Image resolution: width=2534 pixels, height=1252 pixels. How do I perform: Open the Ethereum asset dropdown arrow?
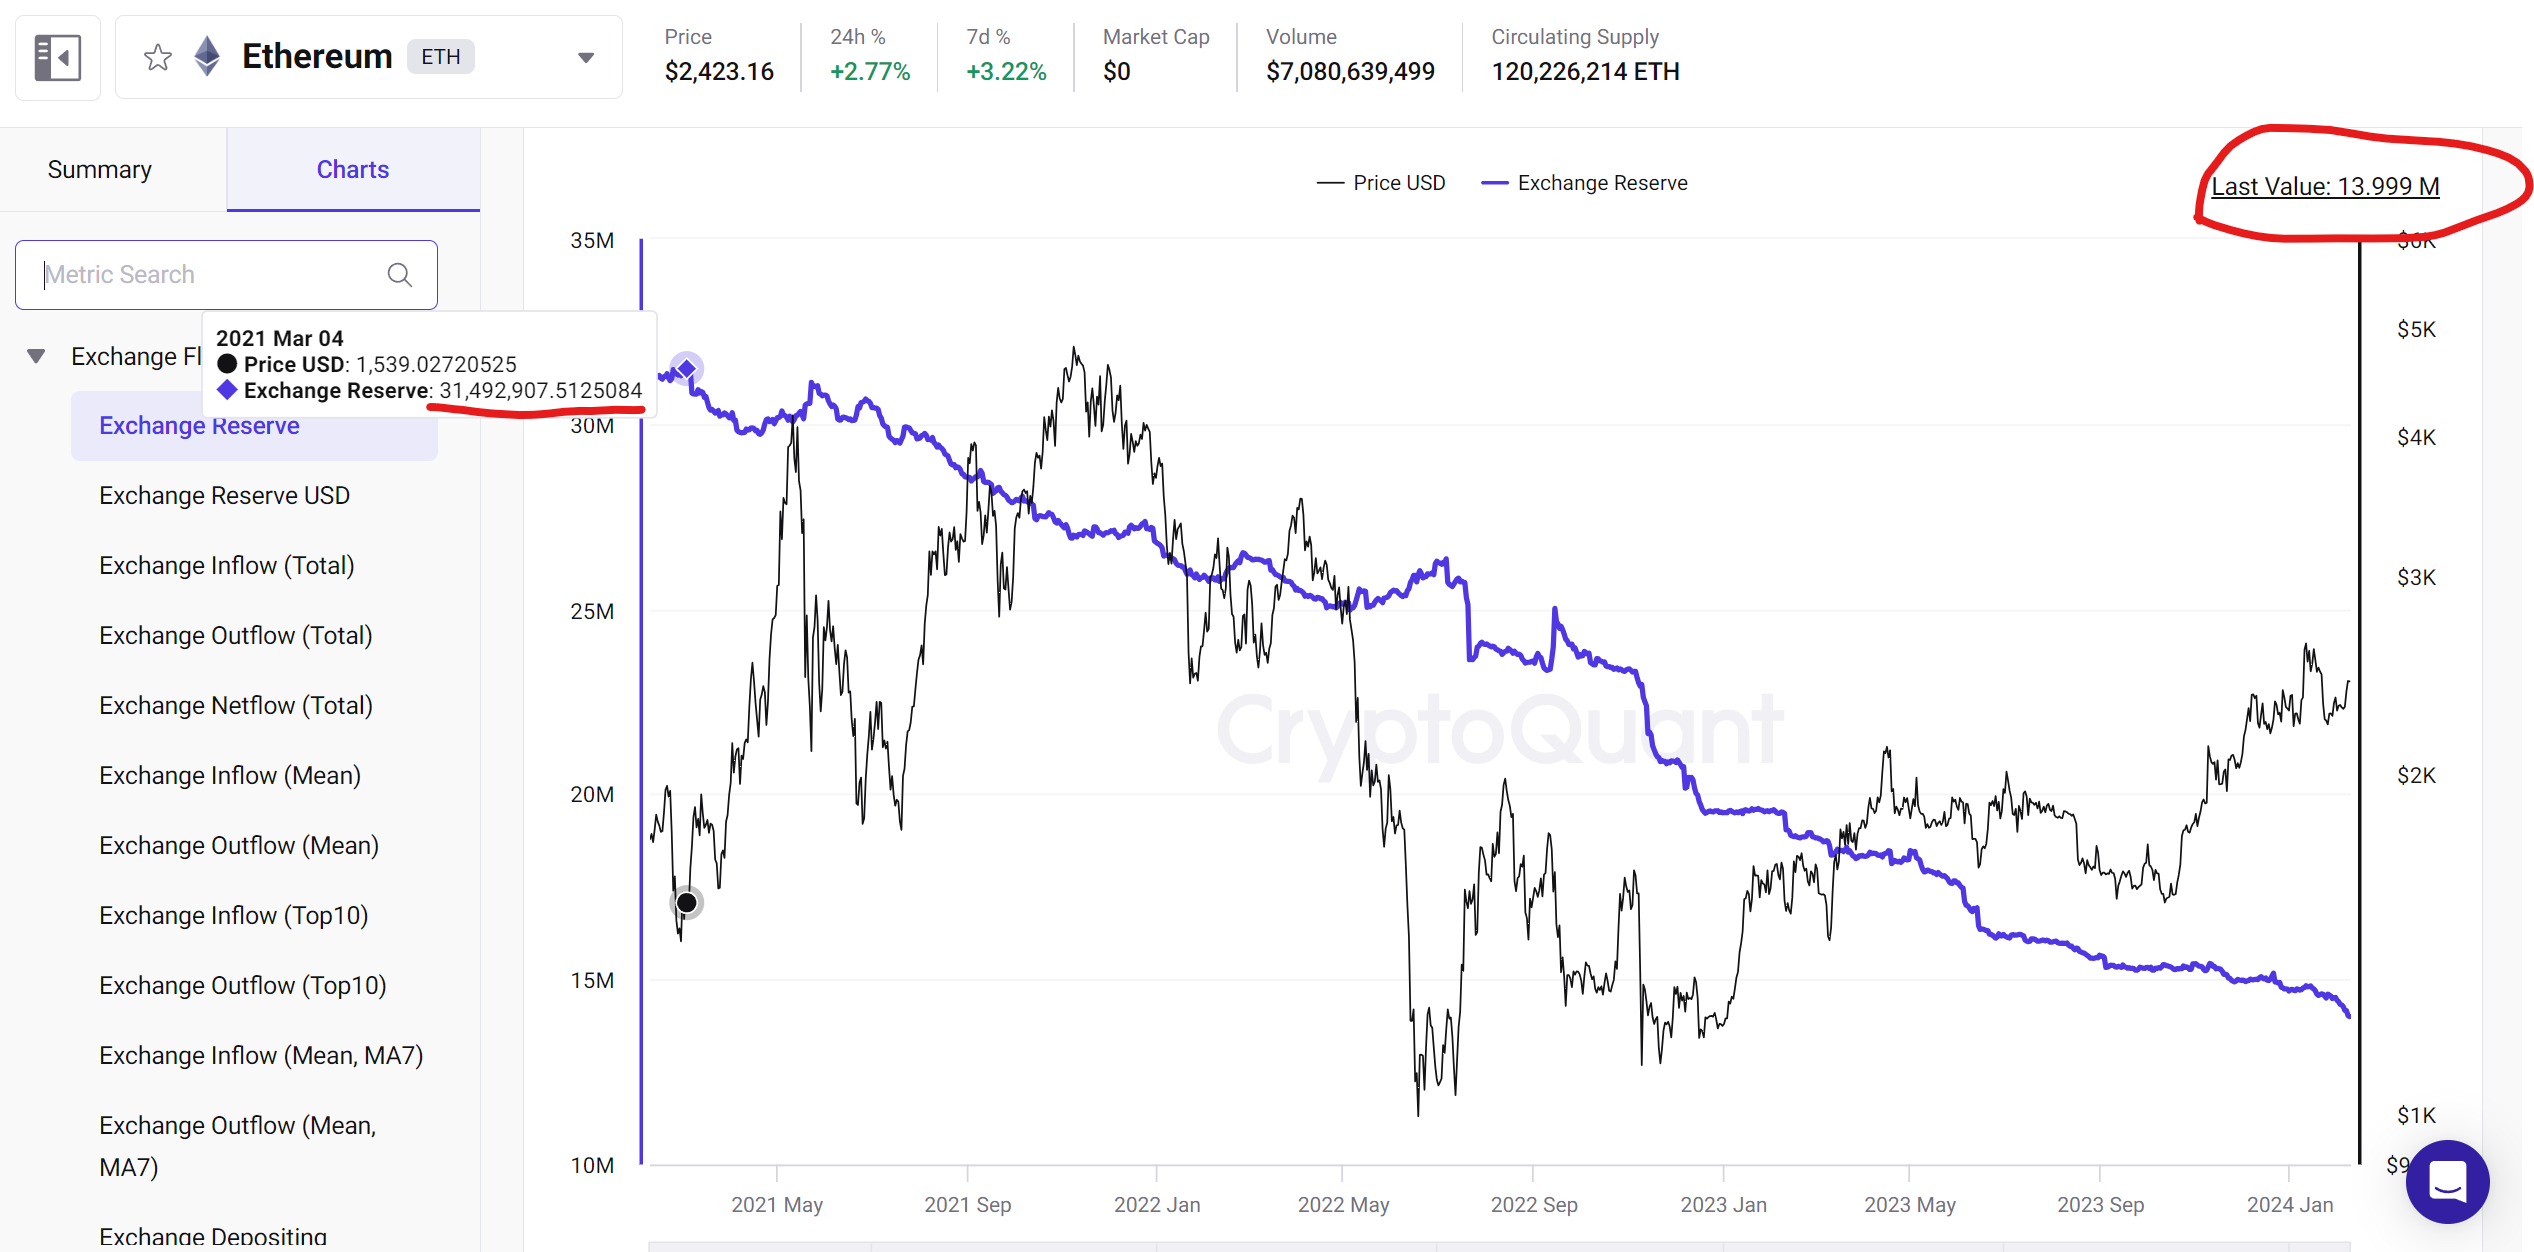(x=586, y=57)
